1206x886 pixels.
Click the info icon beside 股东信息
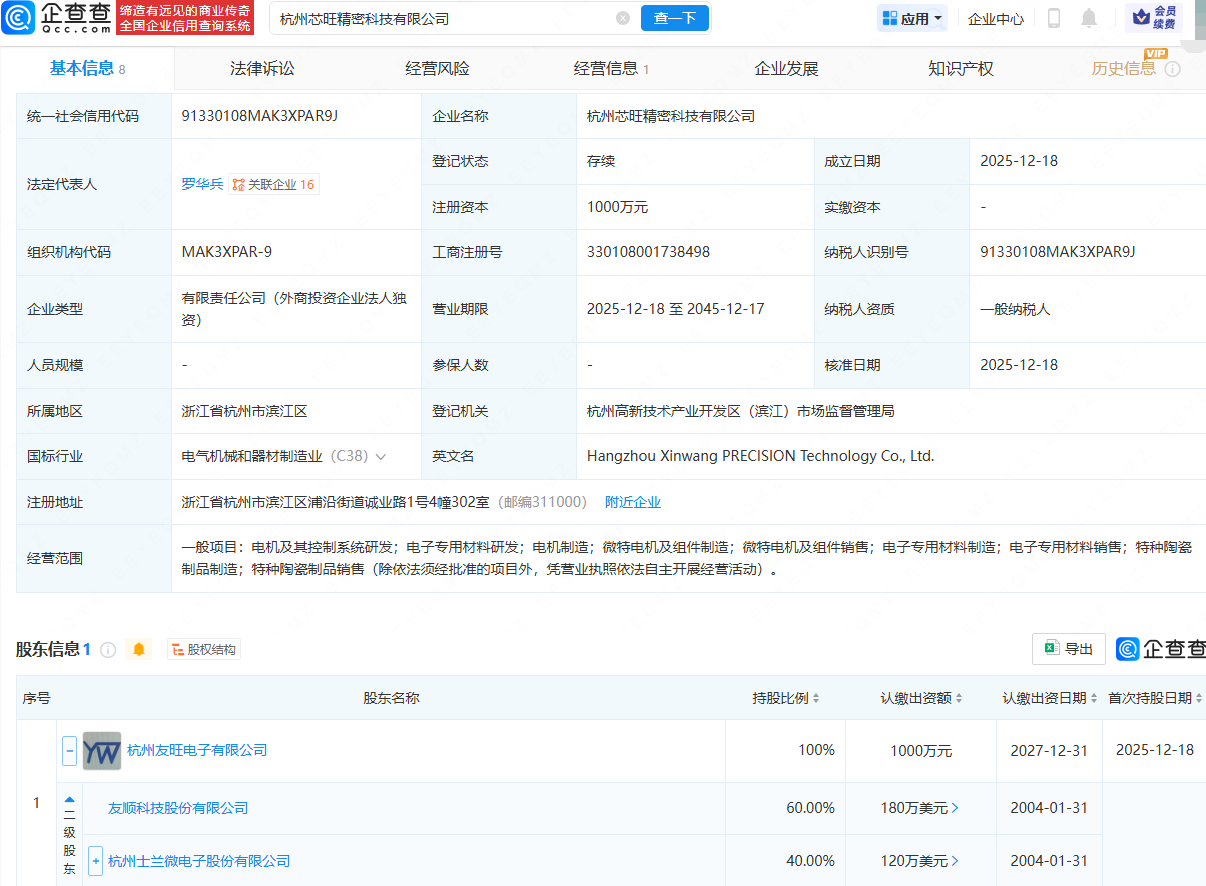(x=108, y=649)
